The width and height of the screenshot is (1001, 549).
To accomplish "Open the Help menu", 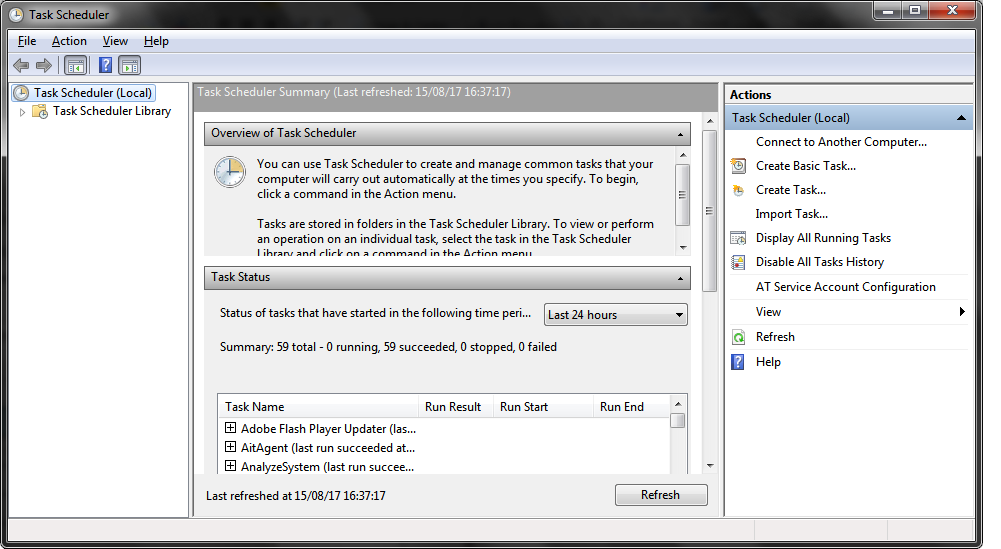I will coord(156,41).
